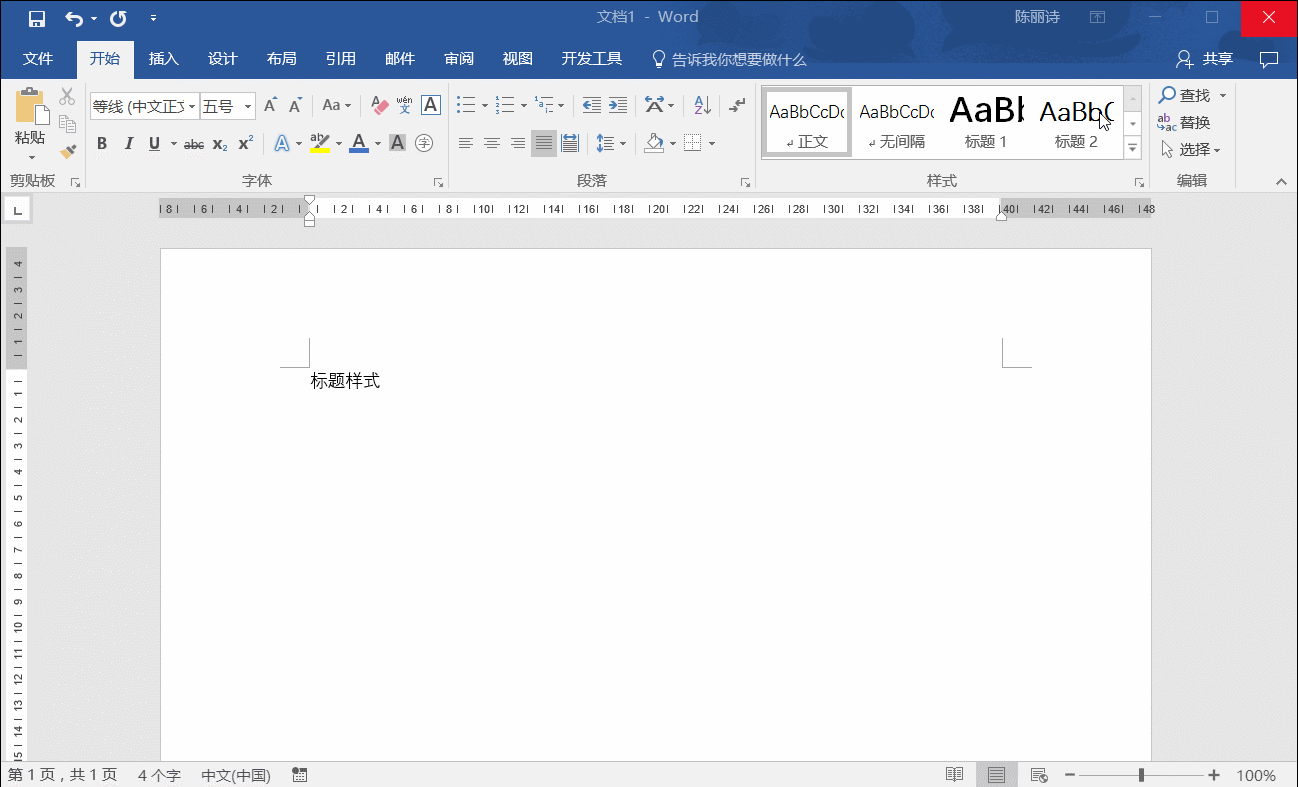Image resolution: width=1298 pixels, height=787 pixels.
Task: Apply the 无间隔 style
Action: 897,122
